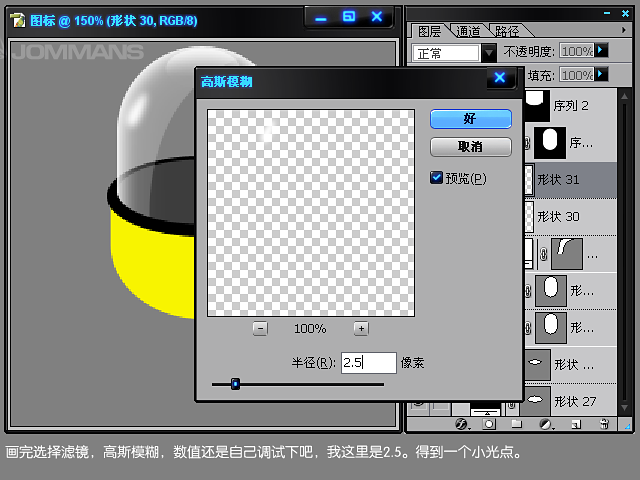This screenshot has height=480, width=640.
Task: Click the mask thumbnail of 序… layer
Action: [550, 143]
